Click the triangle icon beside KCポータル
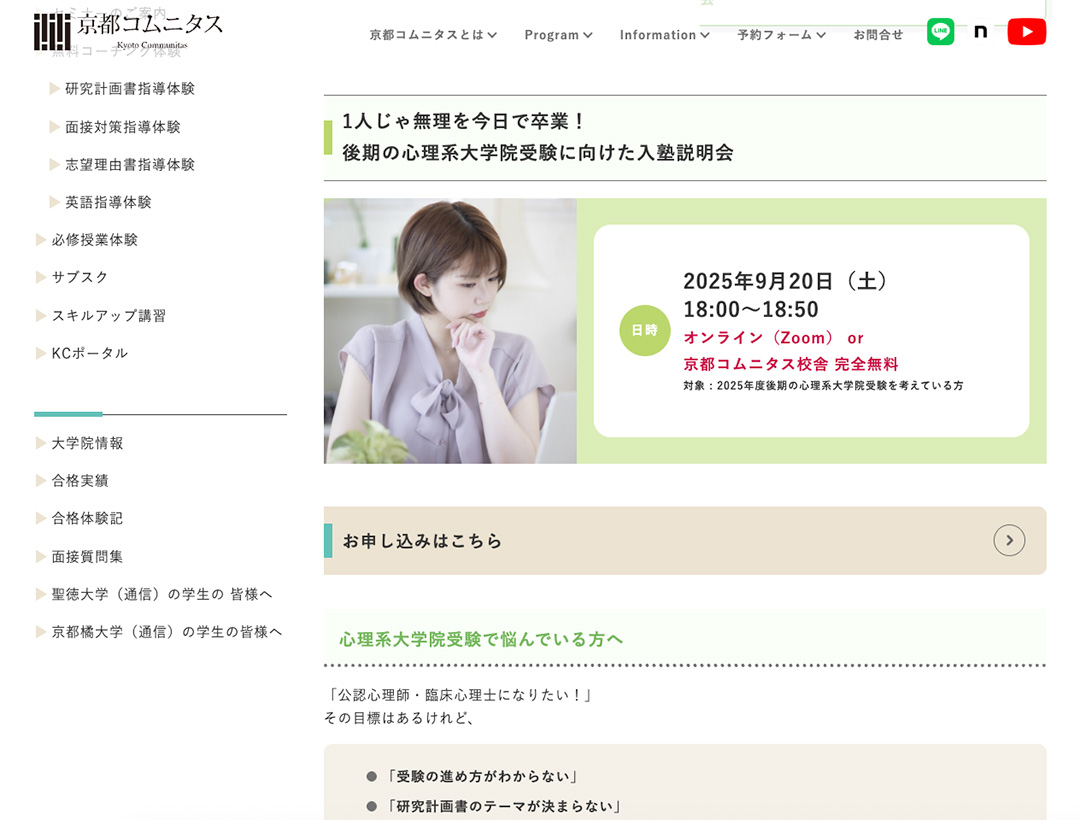This screenshot has height=820, width=1080. click(41, 353)
